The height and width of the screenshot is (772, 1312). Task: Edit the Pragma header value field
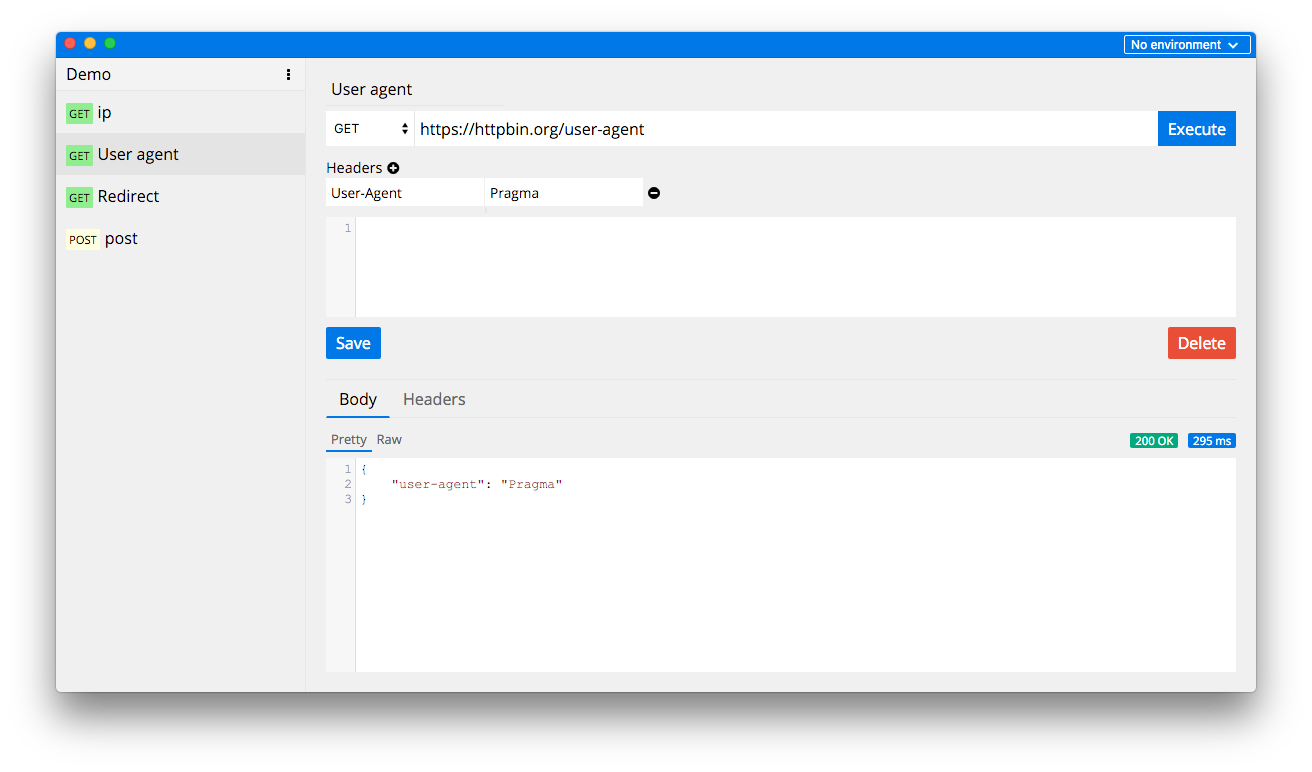564,193
